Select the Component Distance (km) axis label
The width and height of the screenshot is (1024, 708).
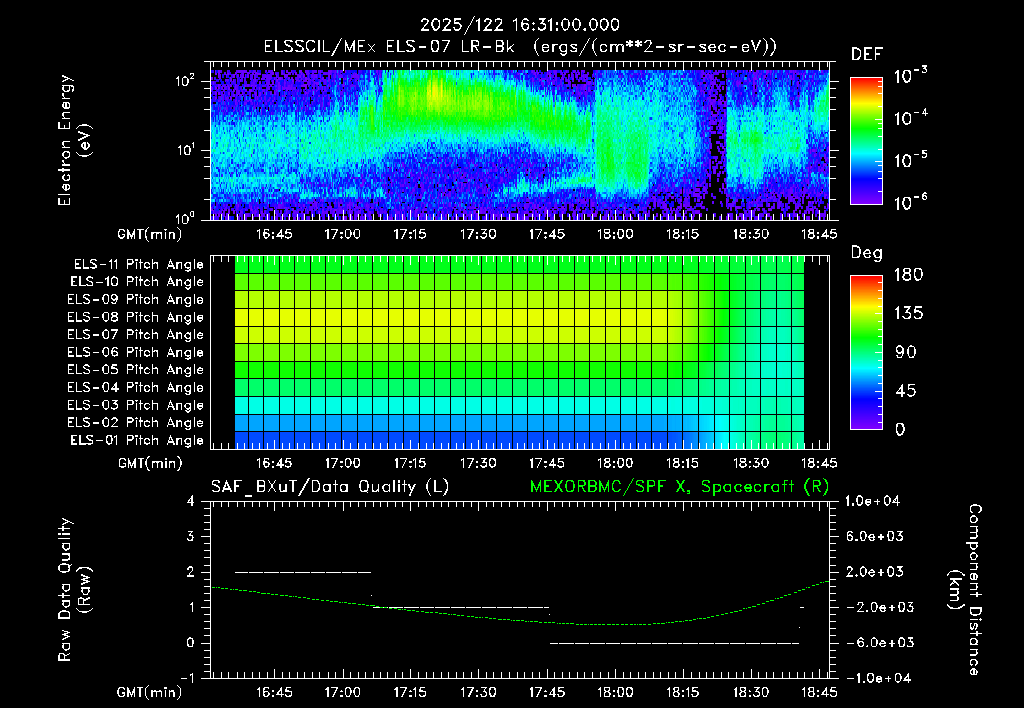(965, 590)
